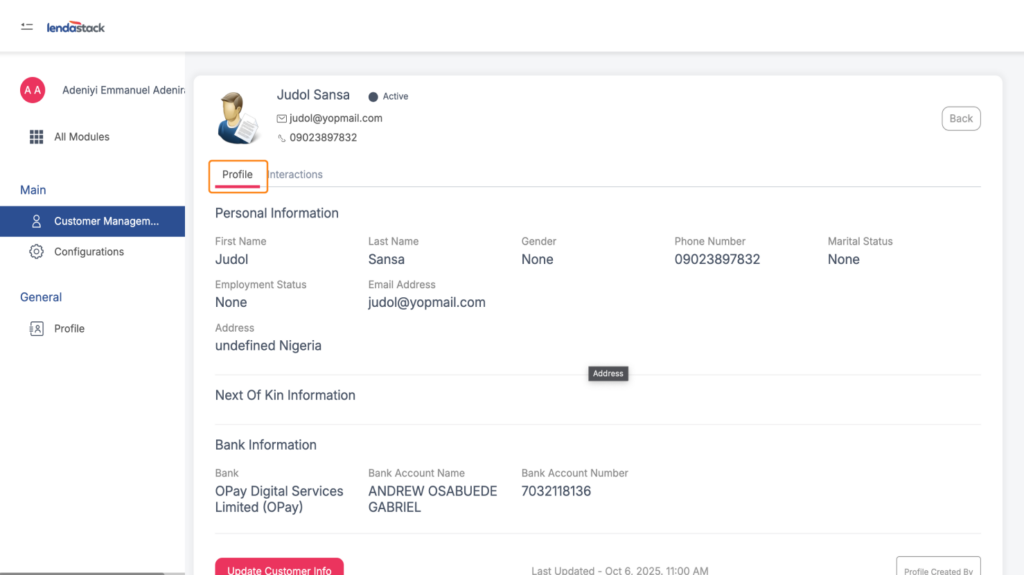Click the All Modules grid icon

click(x=37, y=137)
